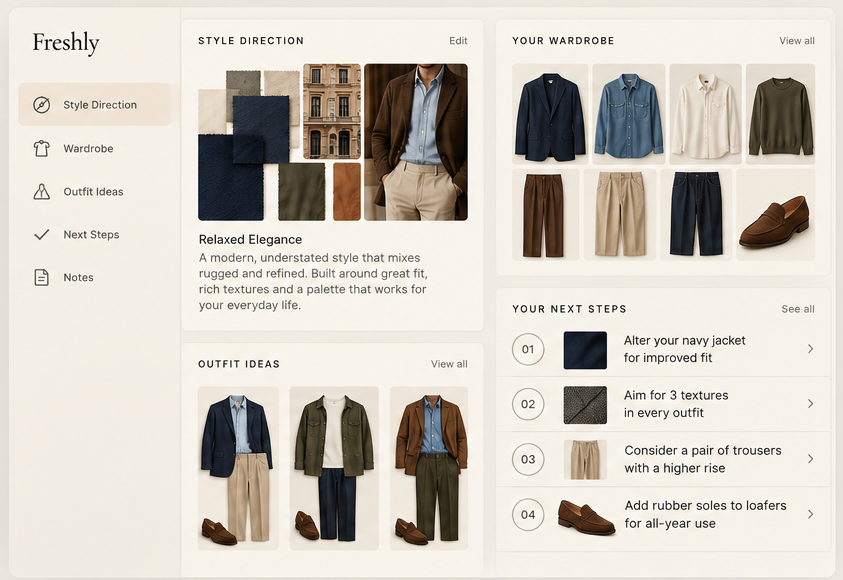Click the navy fabric thumbnail in step 01

tap(585, 350)
